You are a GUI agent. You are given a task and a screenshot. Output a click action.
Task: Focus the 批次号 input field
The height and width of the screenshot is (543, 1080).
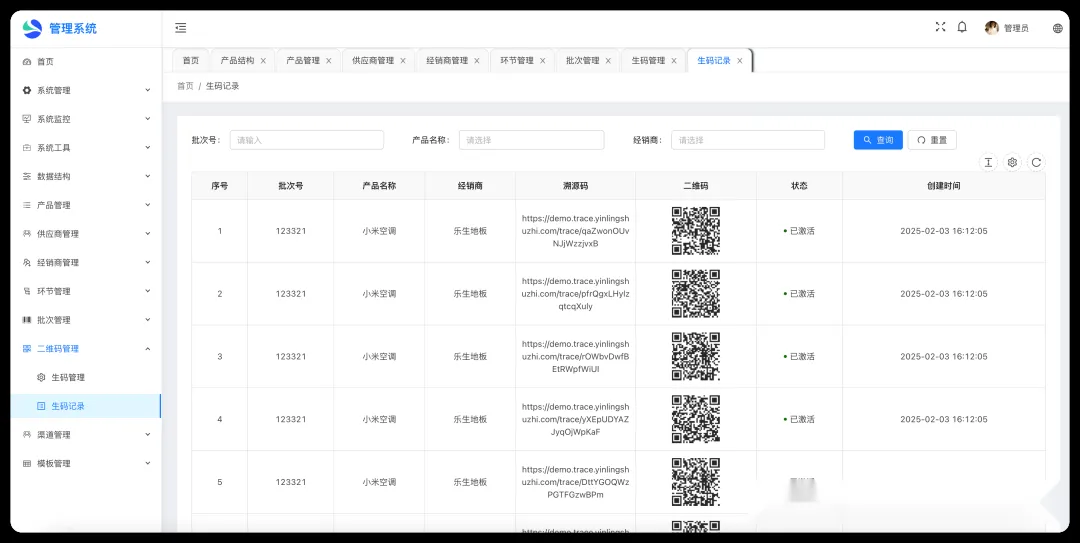point(307,140)
